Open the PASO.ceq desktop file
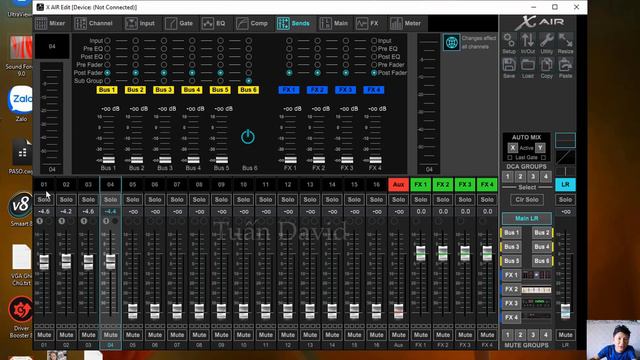The width and height of the screenshot is (640, 360). tap(21, 157)
